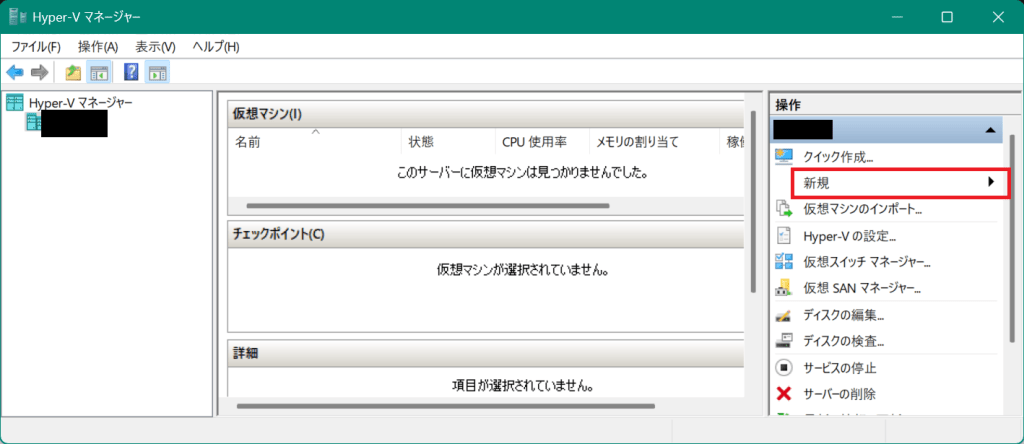Open the ファイル(F) menu

pos(36,47)
